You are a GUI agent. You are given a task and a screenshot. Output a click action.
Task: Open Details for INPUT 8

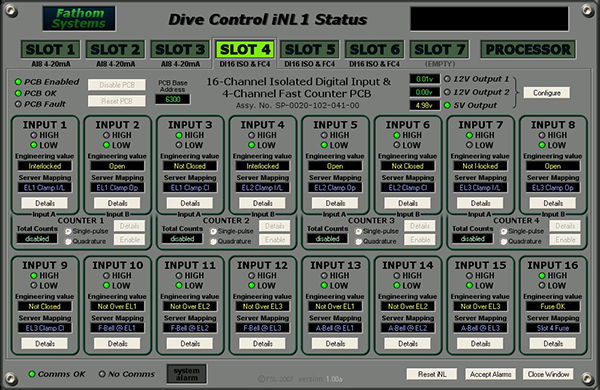pos(553,203)
